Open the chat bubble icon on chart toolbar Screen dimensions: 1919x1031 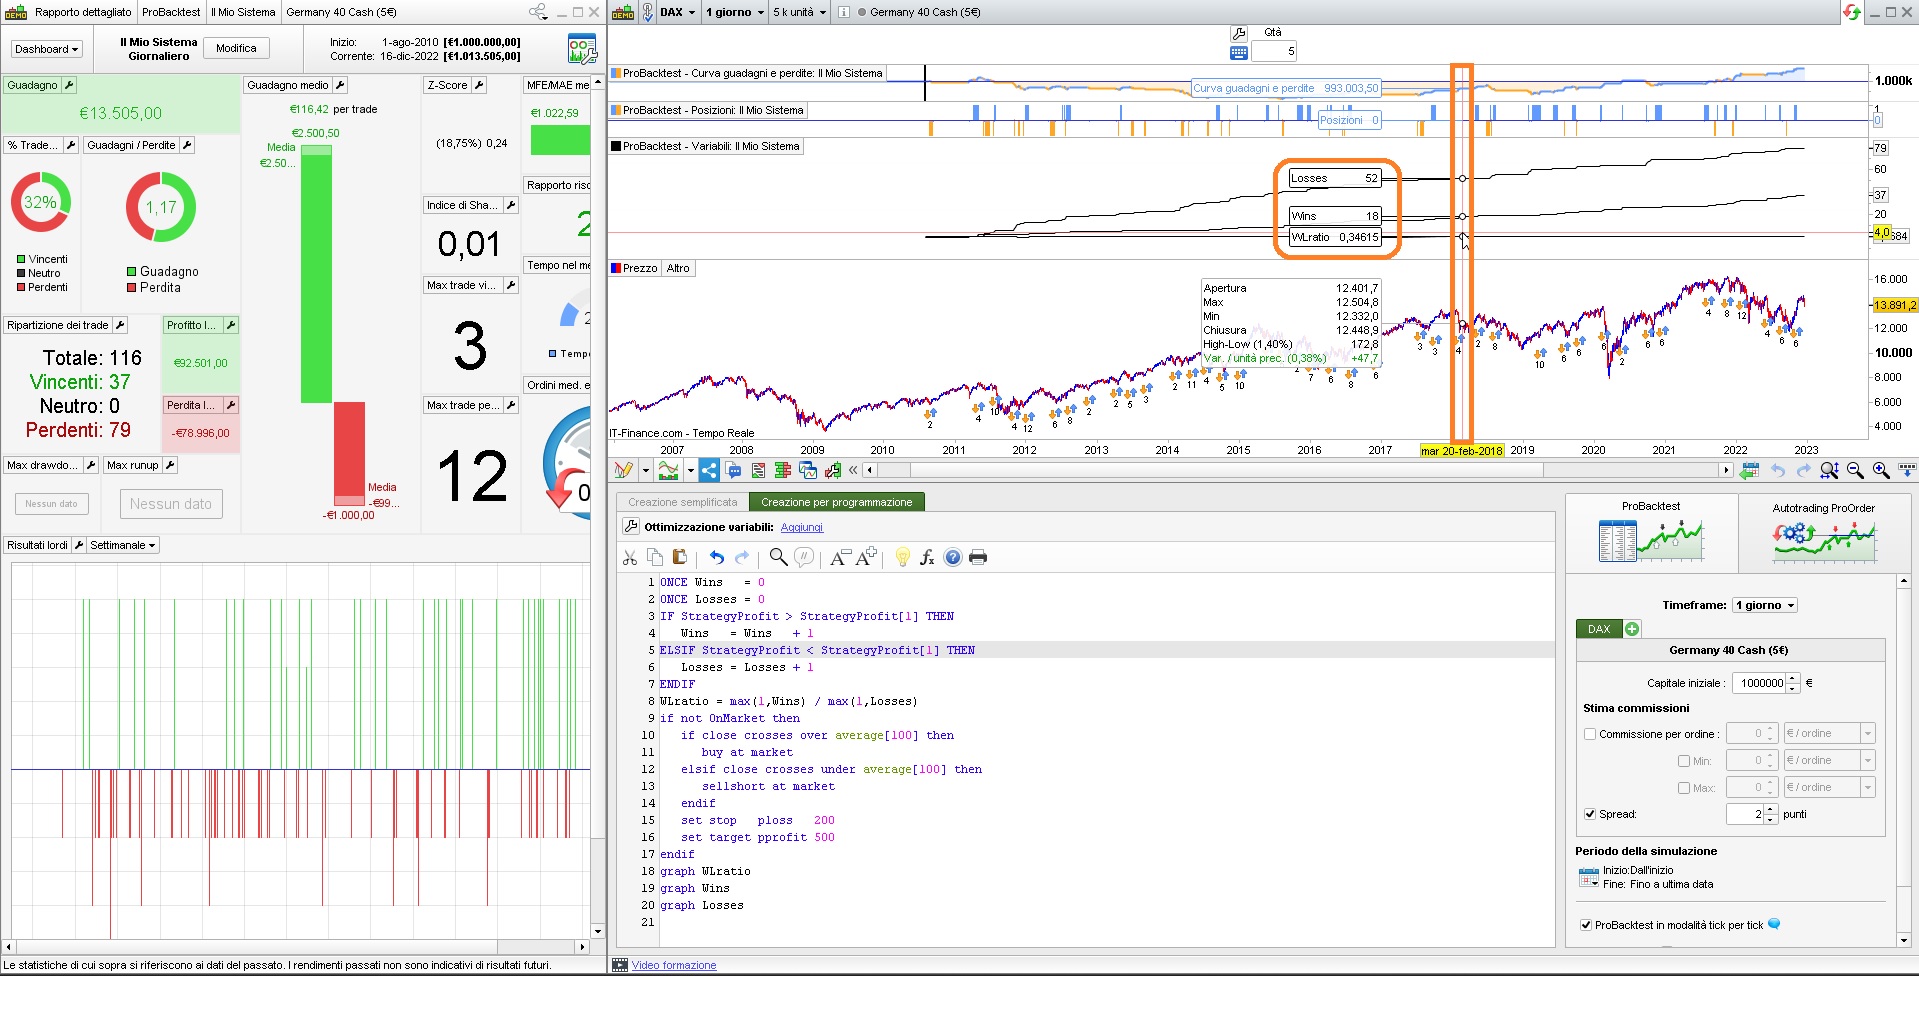[735, 470]
